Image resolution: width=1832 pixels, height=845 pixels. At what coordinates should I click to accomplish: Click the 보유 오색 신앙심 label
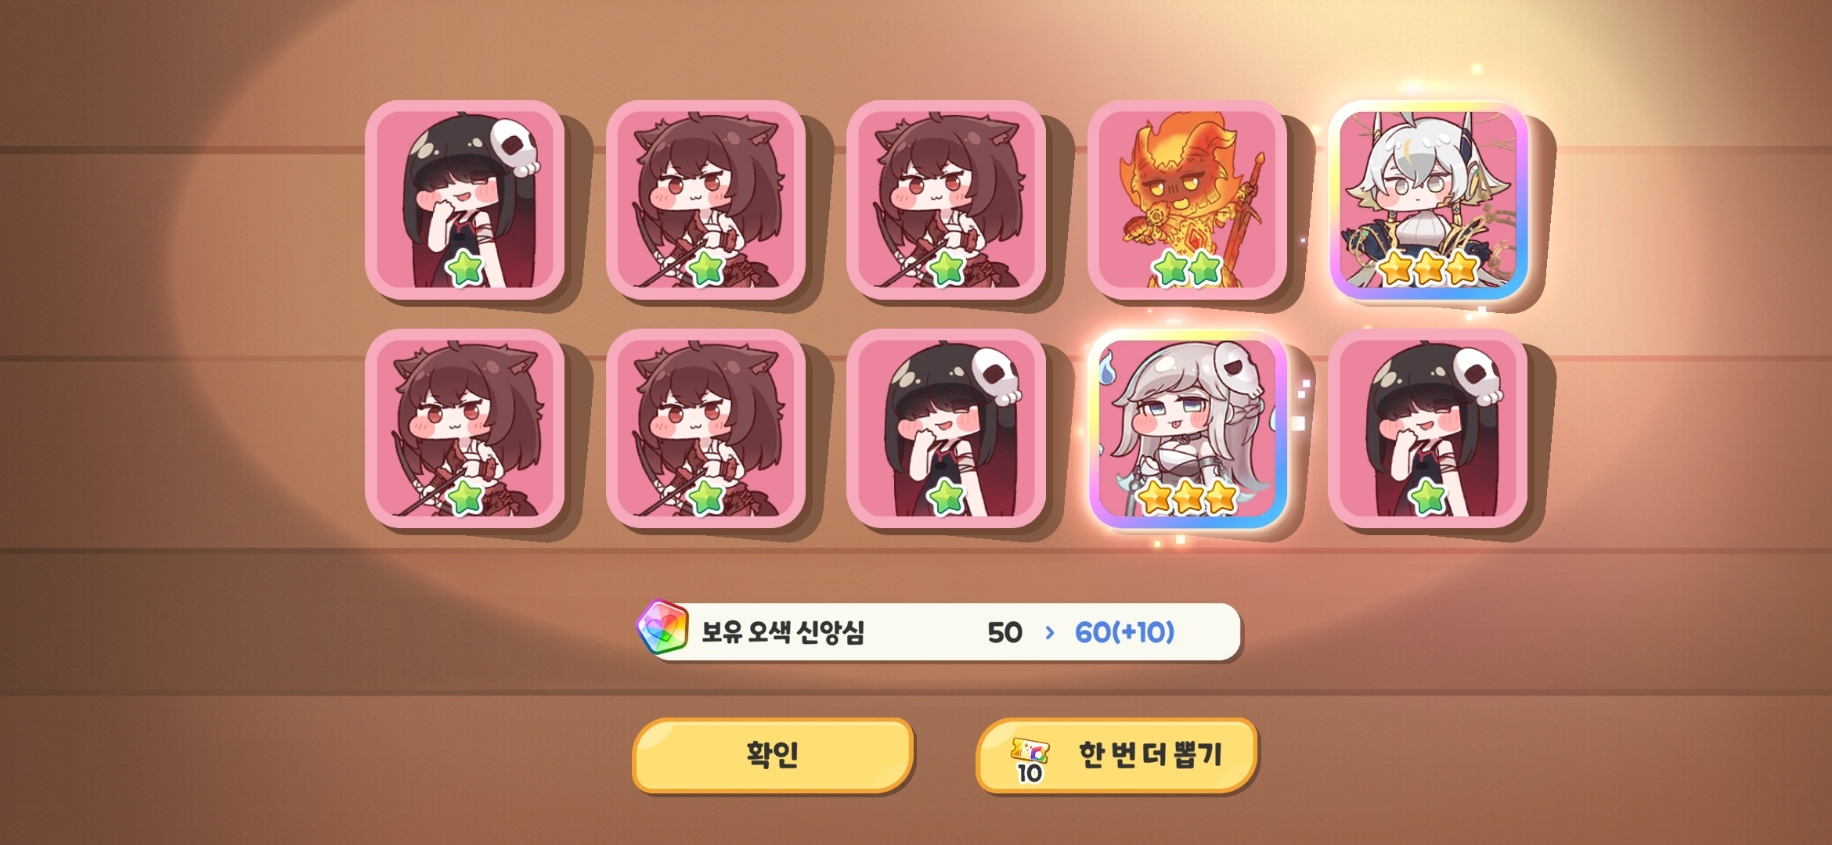(x=783, y=632)
